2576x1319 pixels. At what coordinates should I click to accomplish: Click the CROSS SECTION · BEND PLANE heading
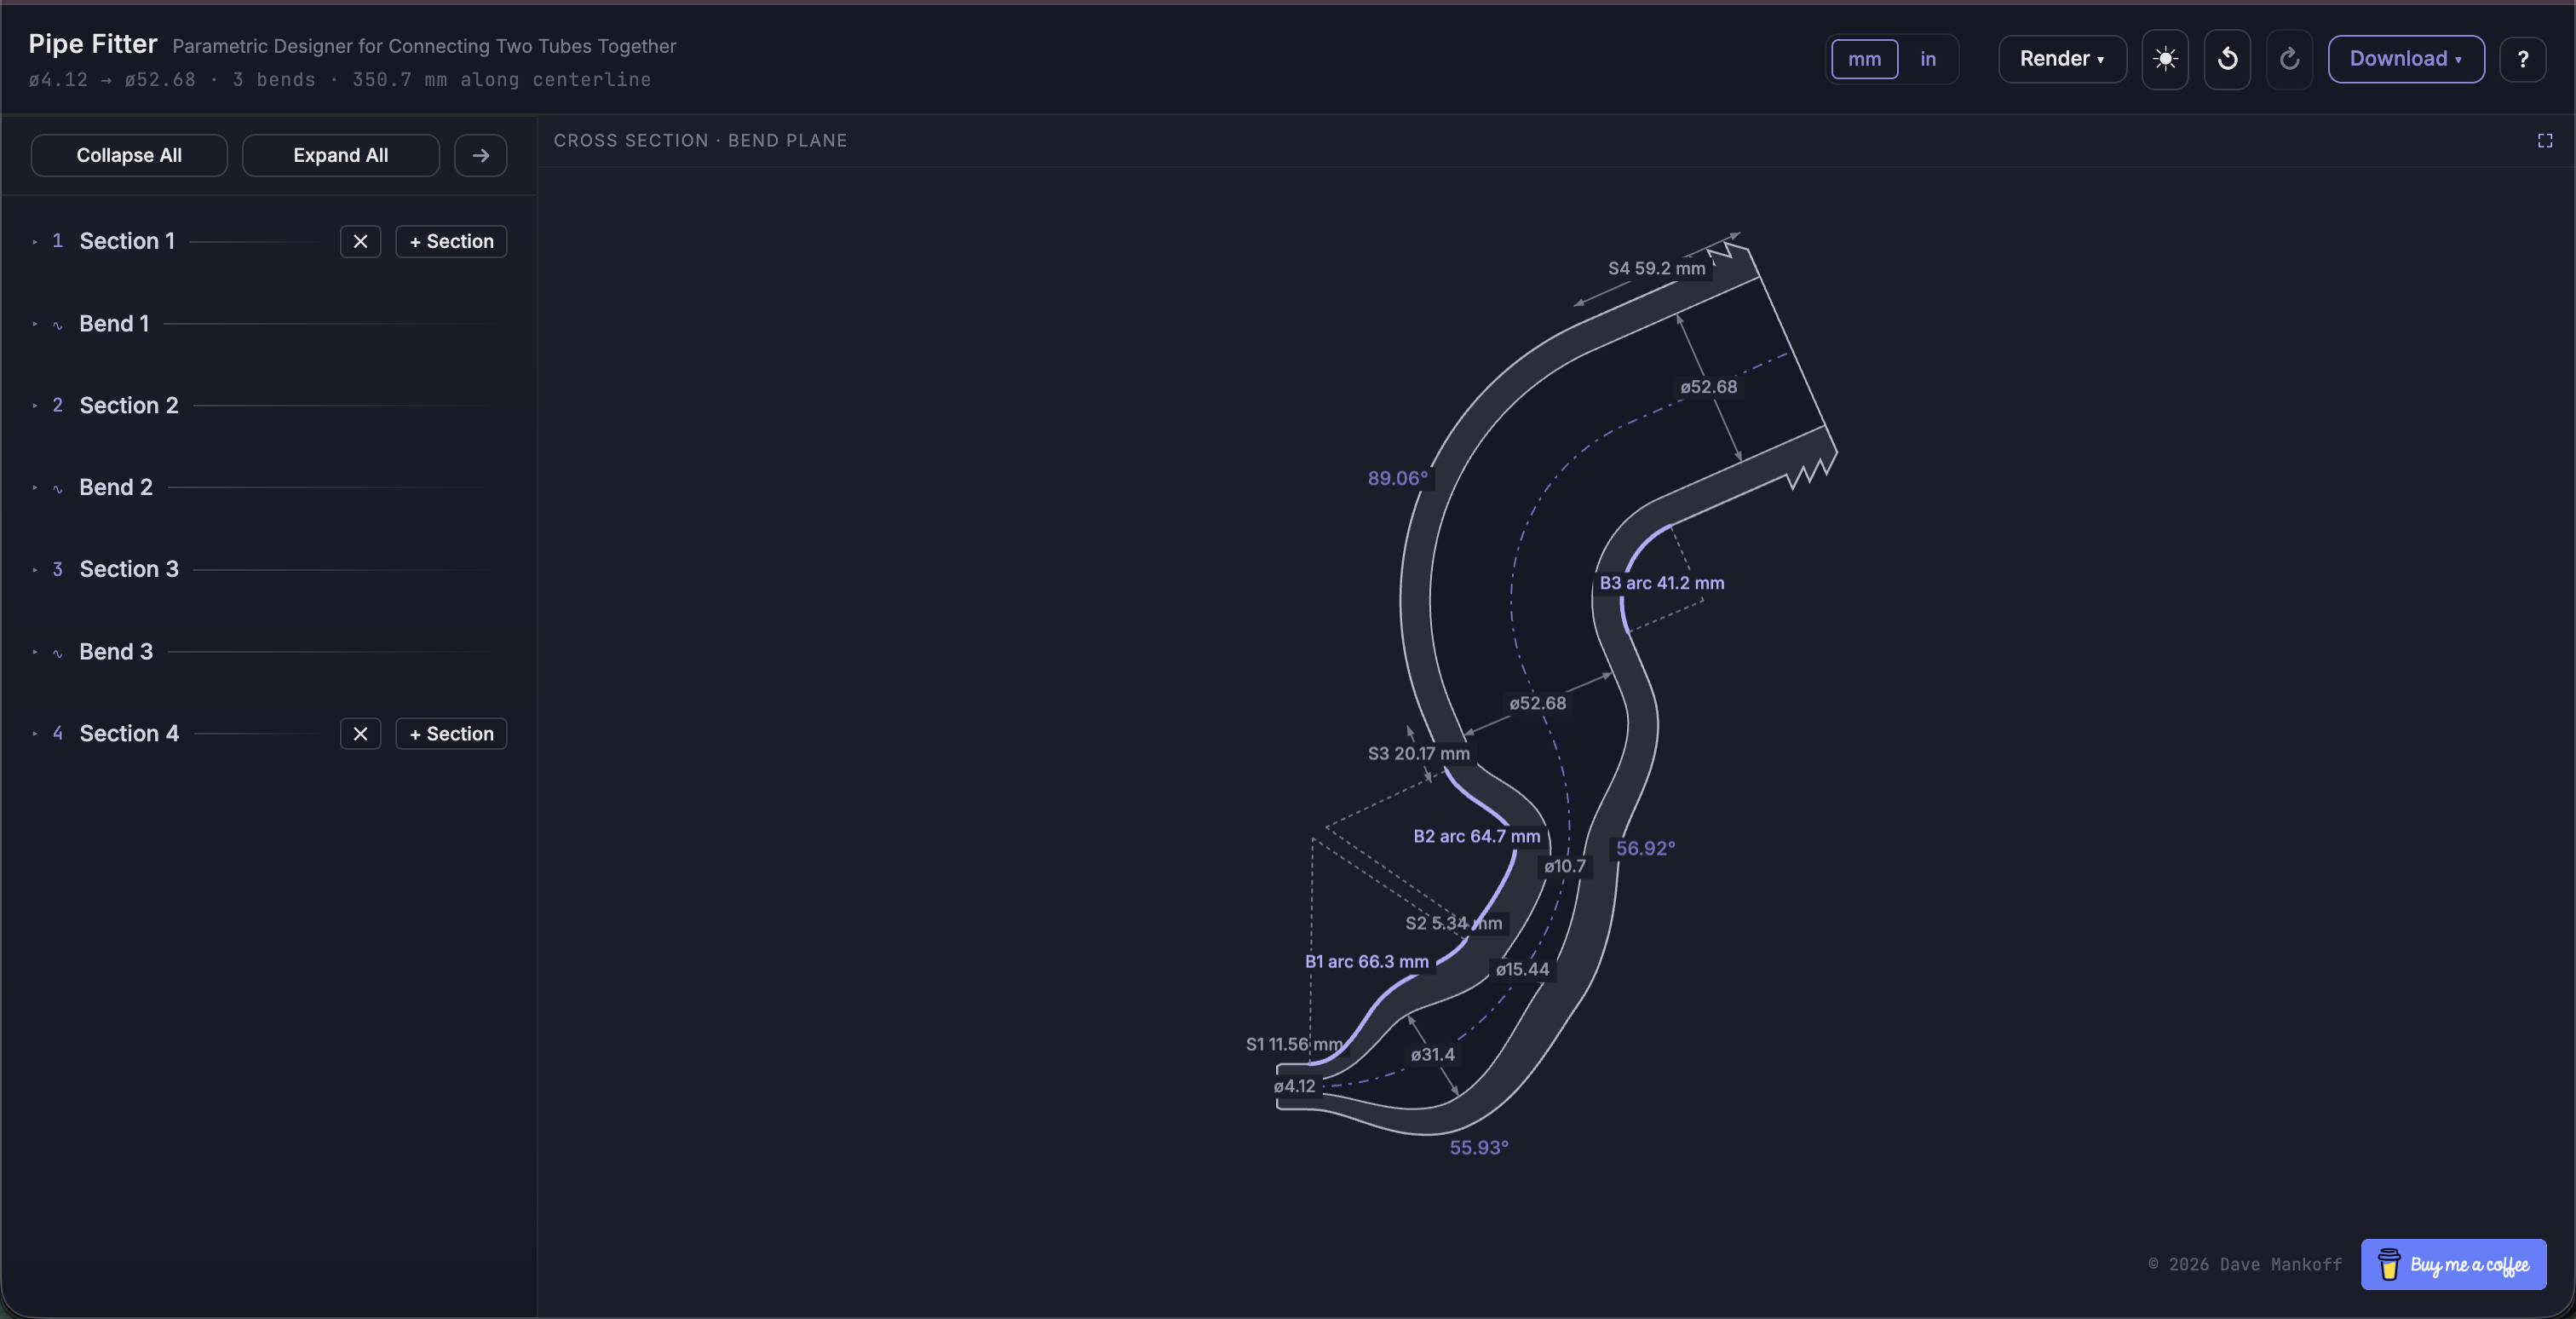(x=700, y=141)
